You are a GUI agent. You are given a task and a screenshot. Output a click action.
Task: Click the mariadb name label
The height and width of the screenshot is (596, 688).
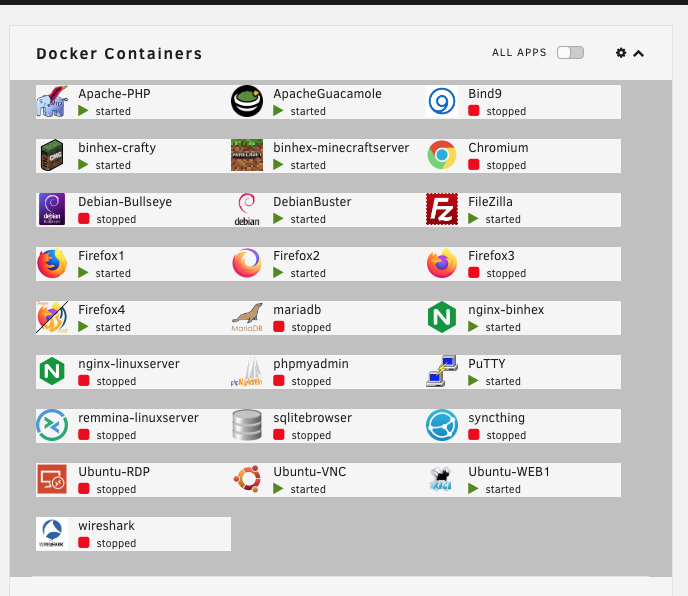[x=297, y=310]
